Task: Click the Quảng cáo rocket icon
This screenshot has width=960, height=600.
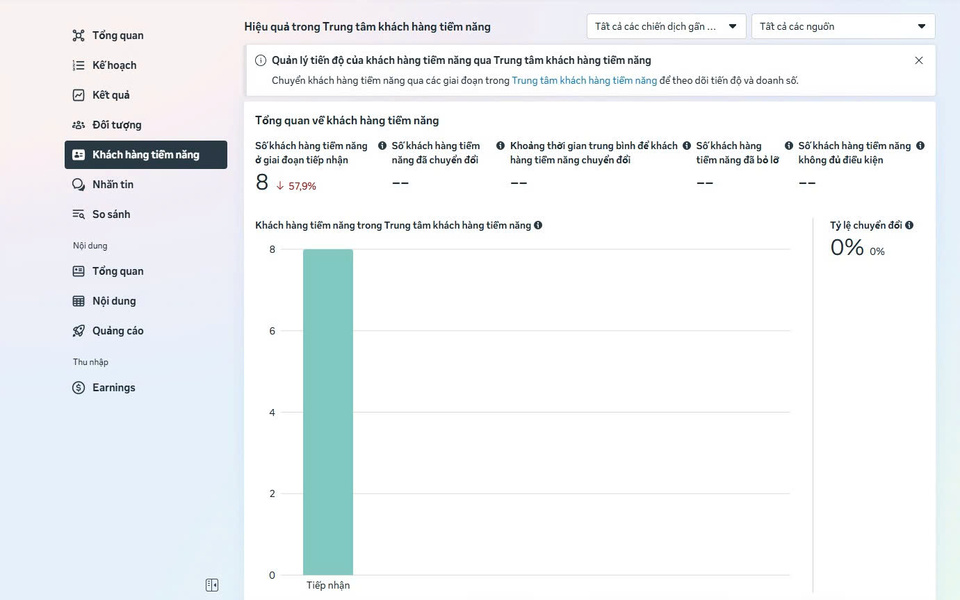Action: 79,331
